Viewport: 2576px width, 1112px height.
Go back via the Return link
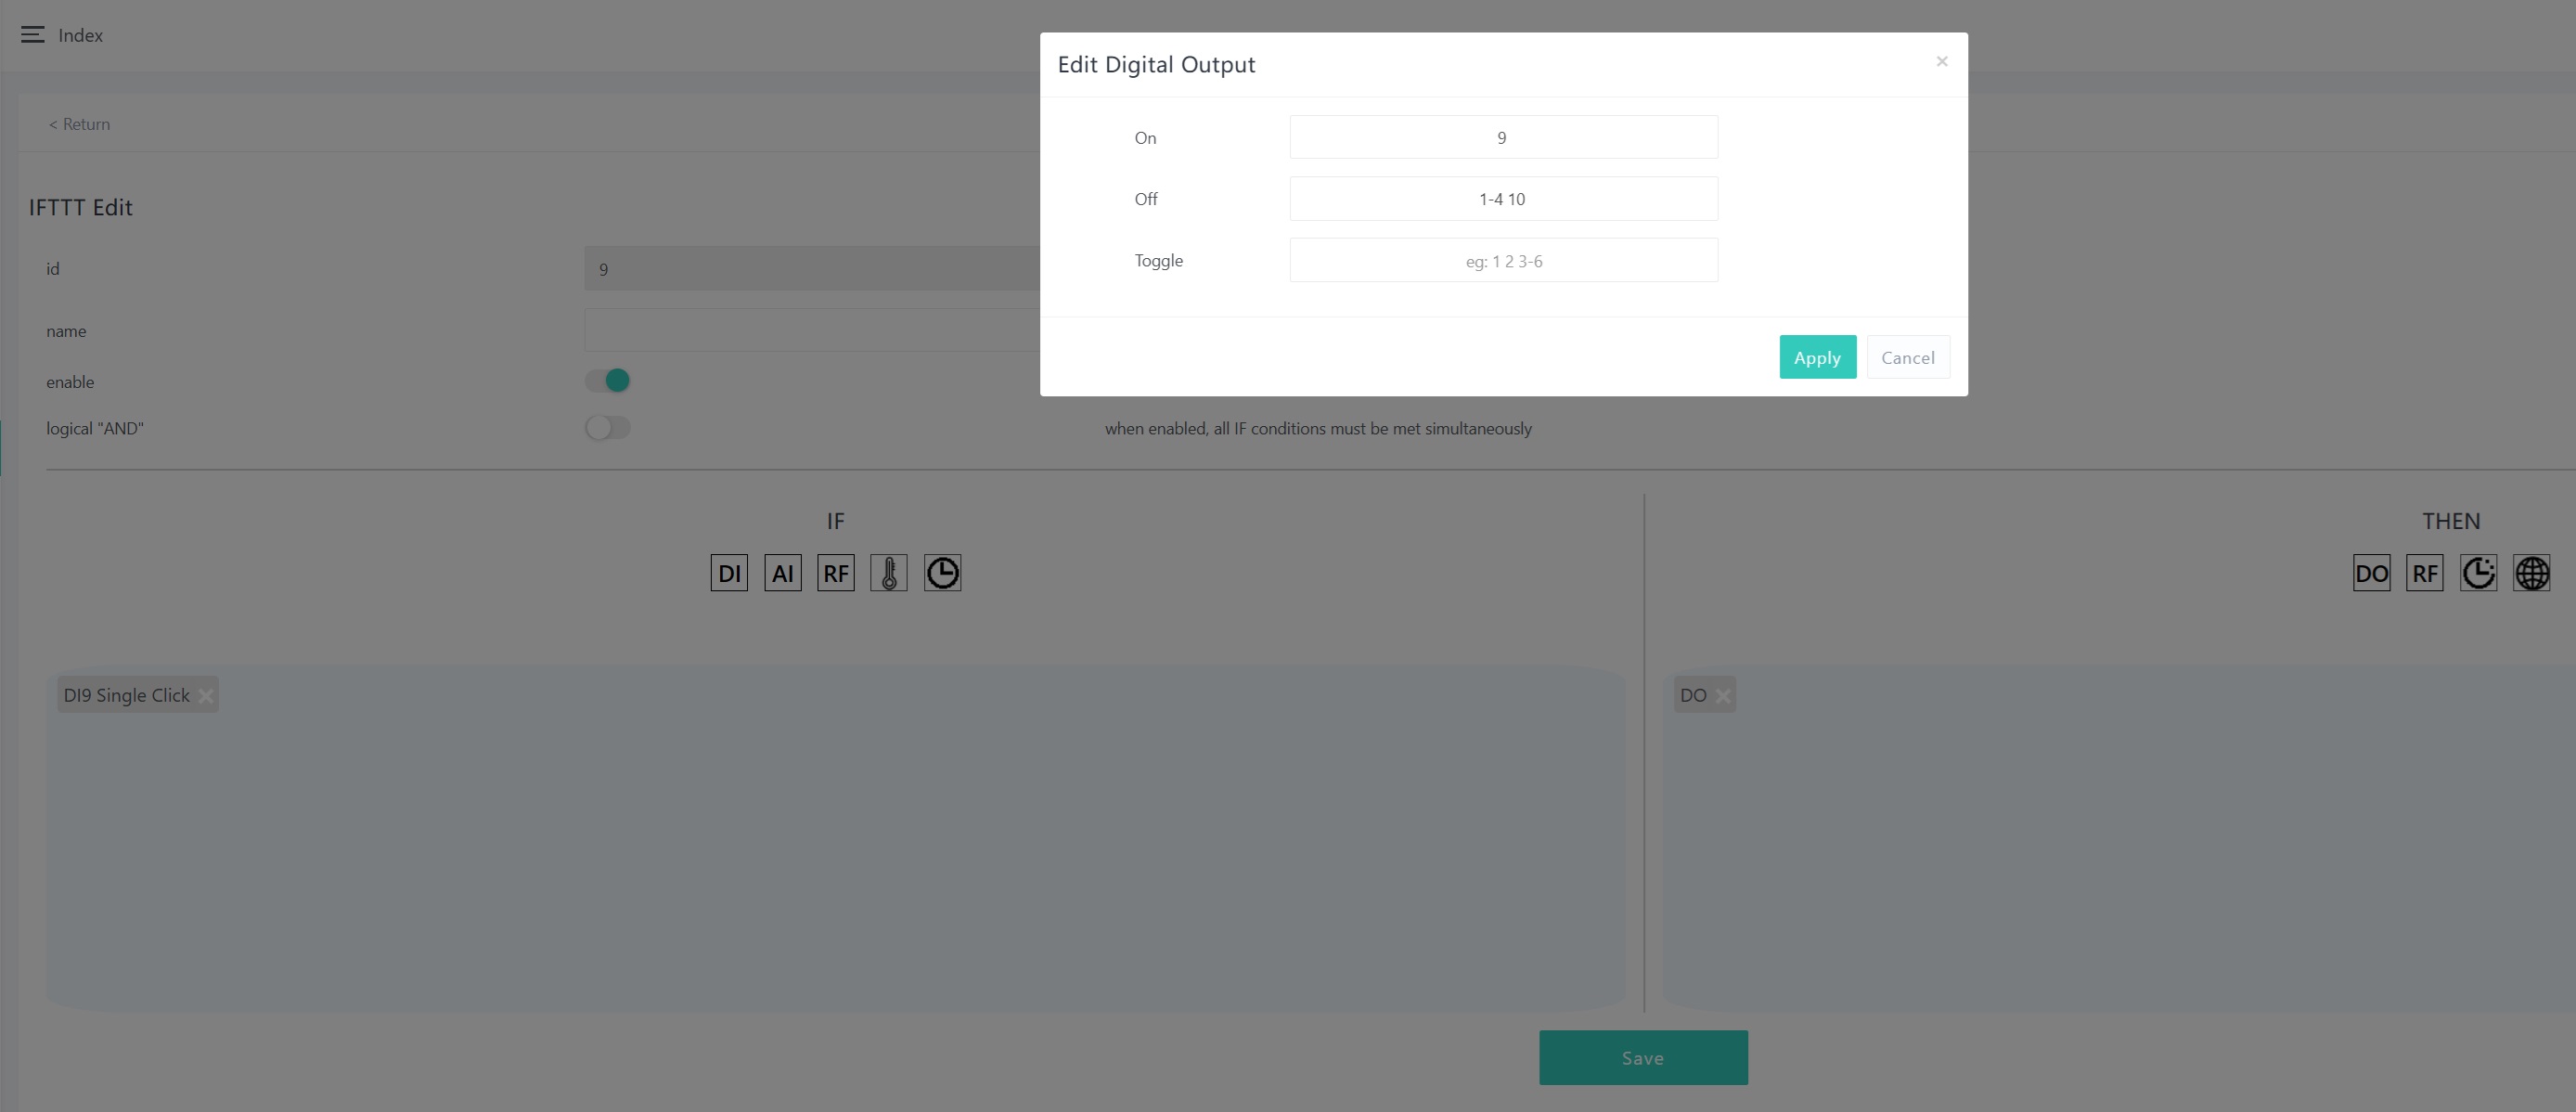tap(80, 124)
